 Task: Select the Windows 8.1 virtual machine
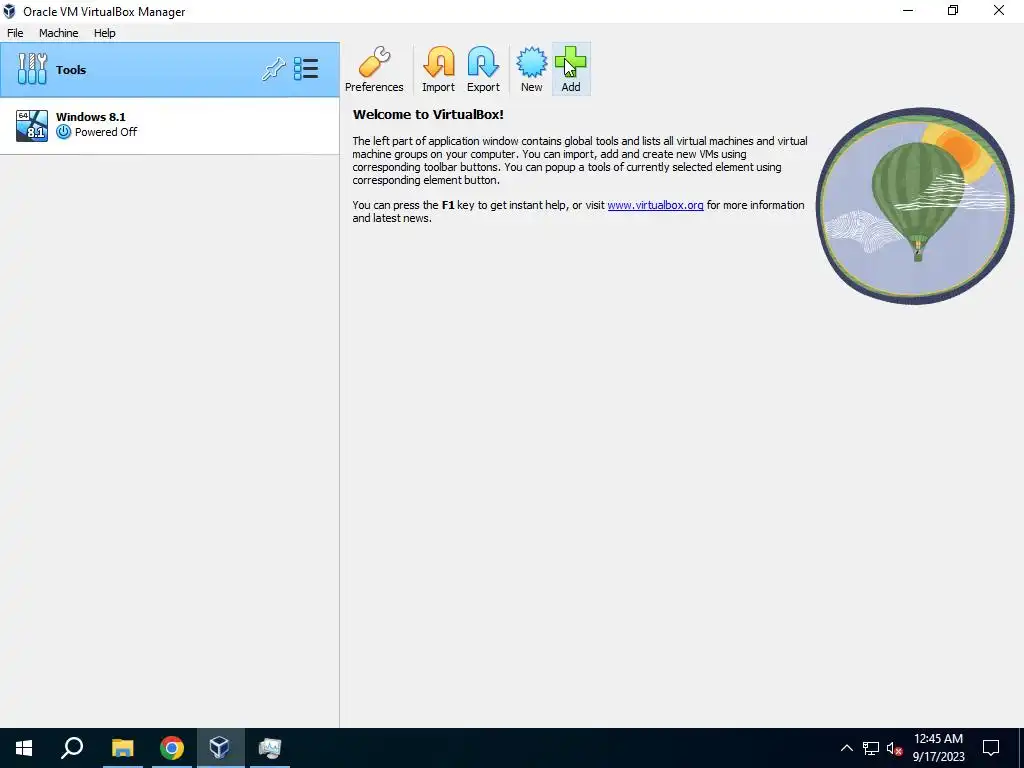click(170, 125)
